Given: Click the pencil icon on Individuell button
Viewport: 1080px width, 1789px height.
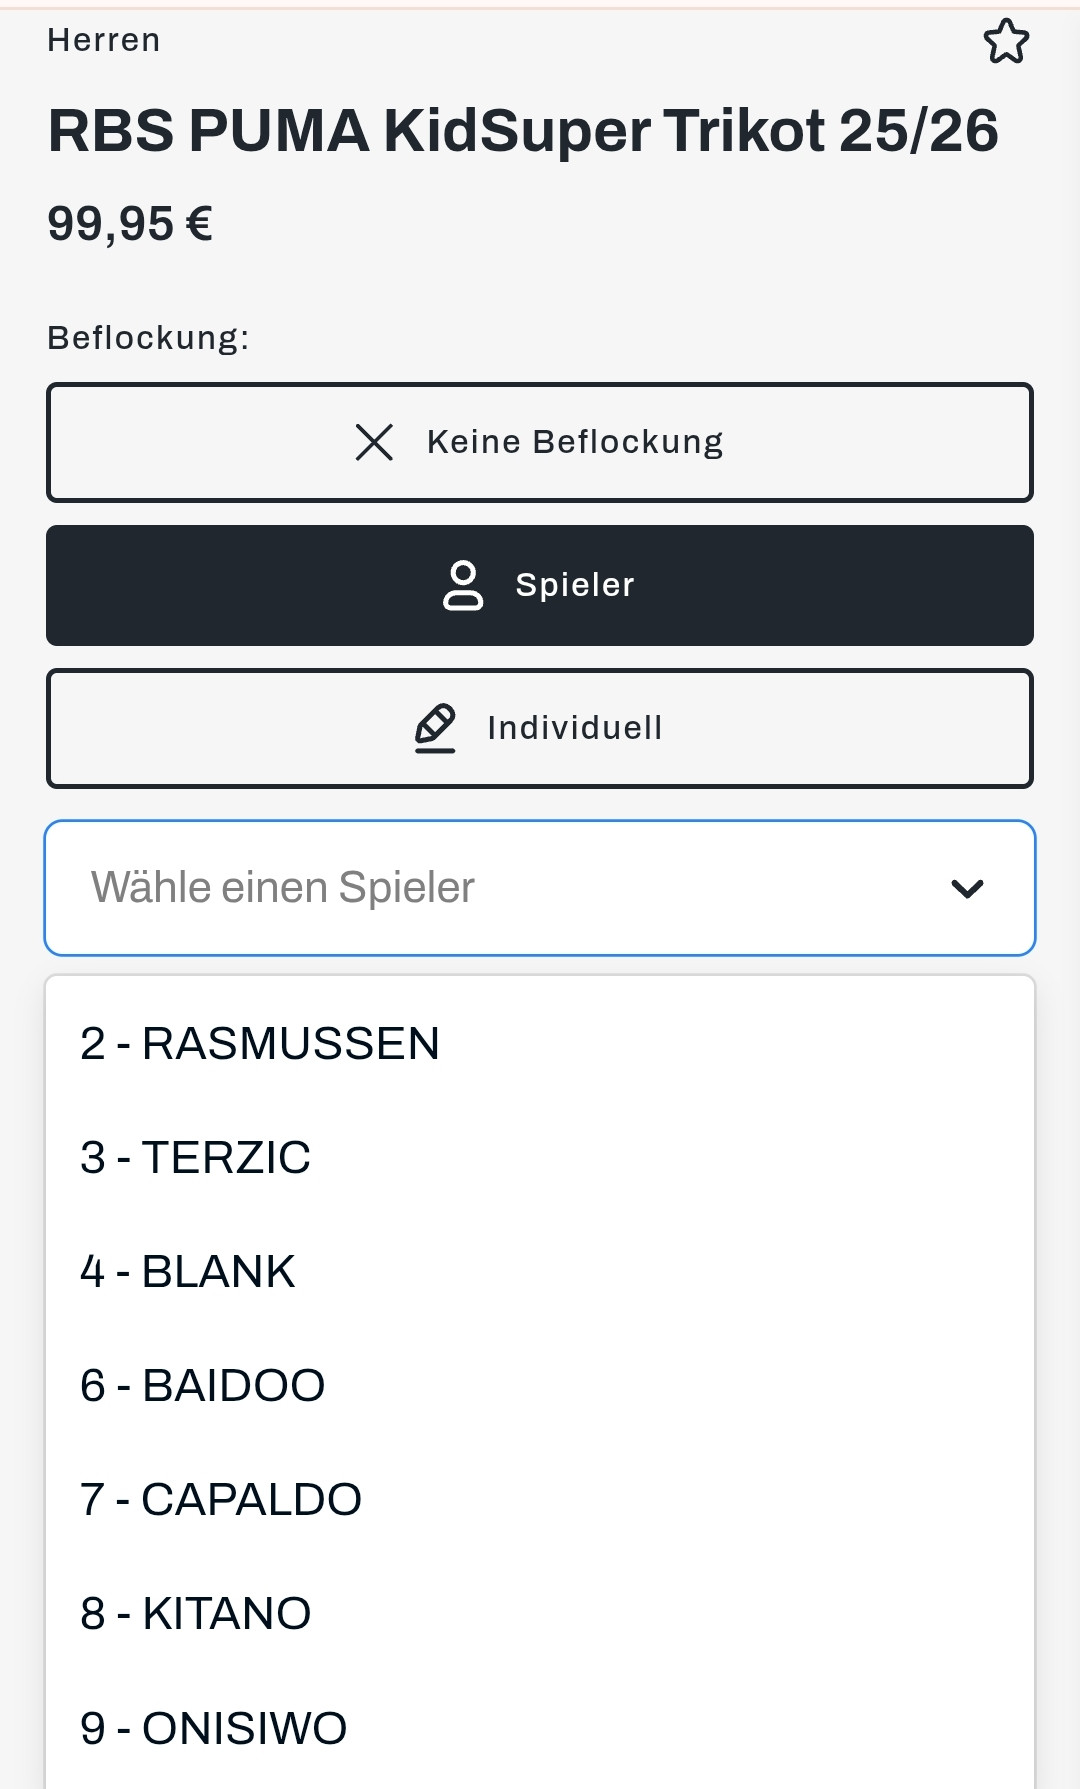Looking at the screenshot, I should tap(435, 728).
